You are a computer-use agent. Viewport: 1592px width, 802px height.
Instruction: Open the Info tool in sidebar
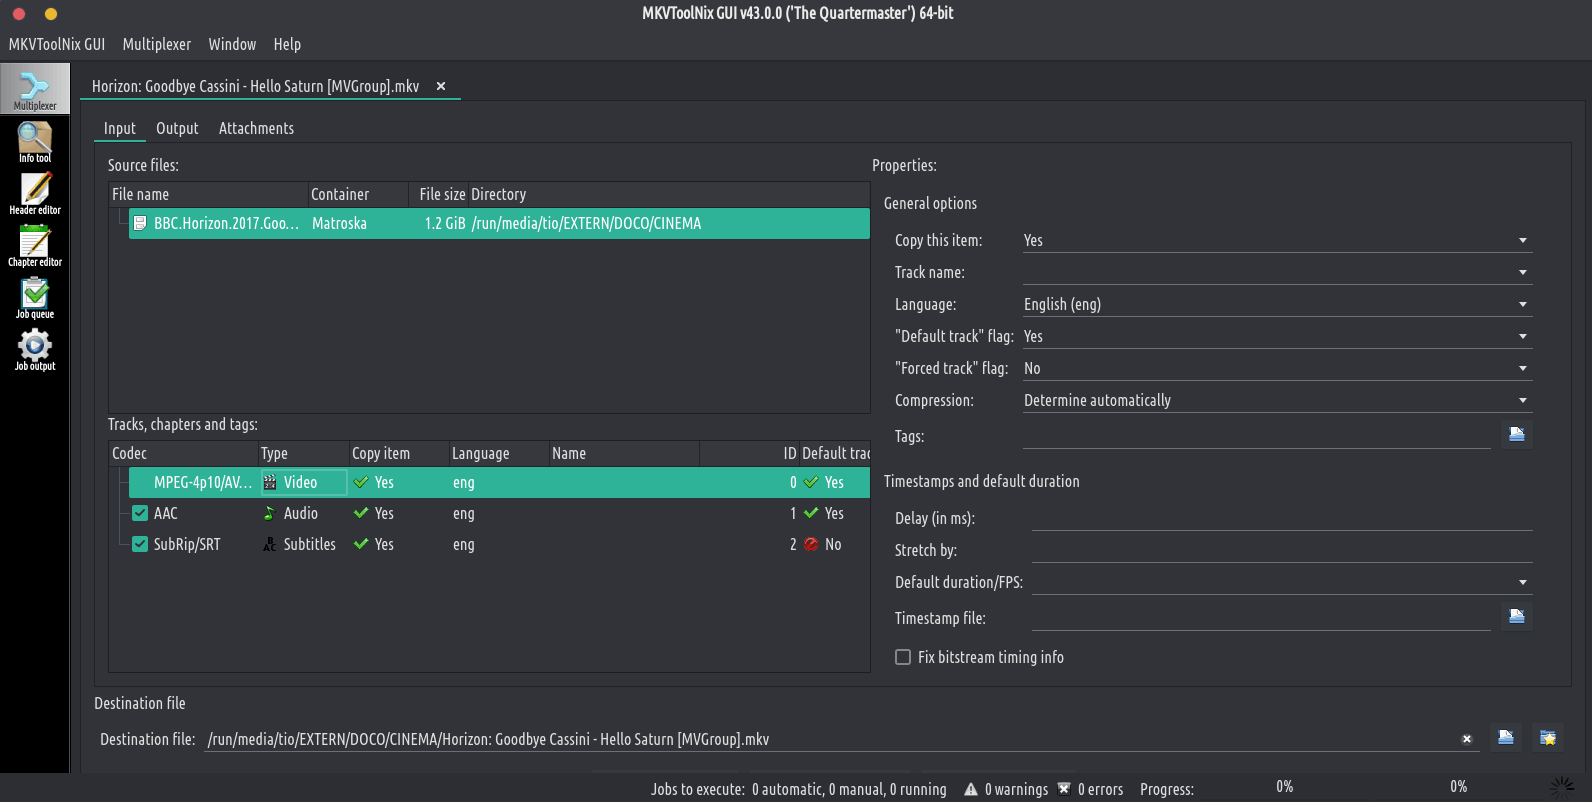(35, 142)
